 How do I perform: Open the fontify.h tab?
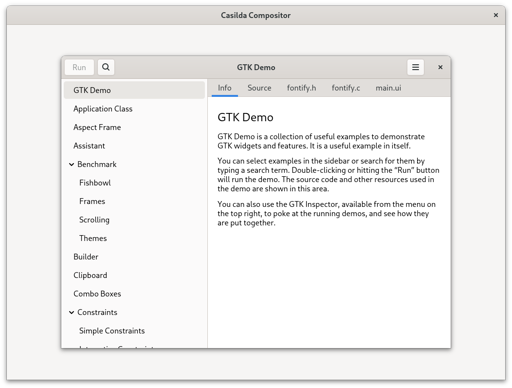[x=301, y=88]
